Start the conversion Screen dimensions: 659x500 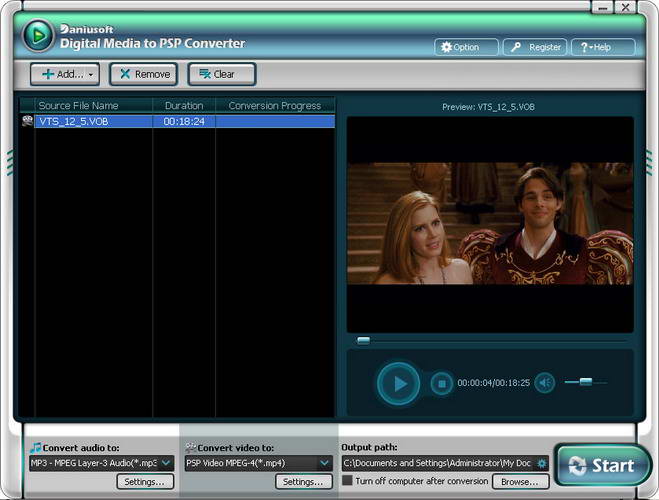(603, 465)
